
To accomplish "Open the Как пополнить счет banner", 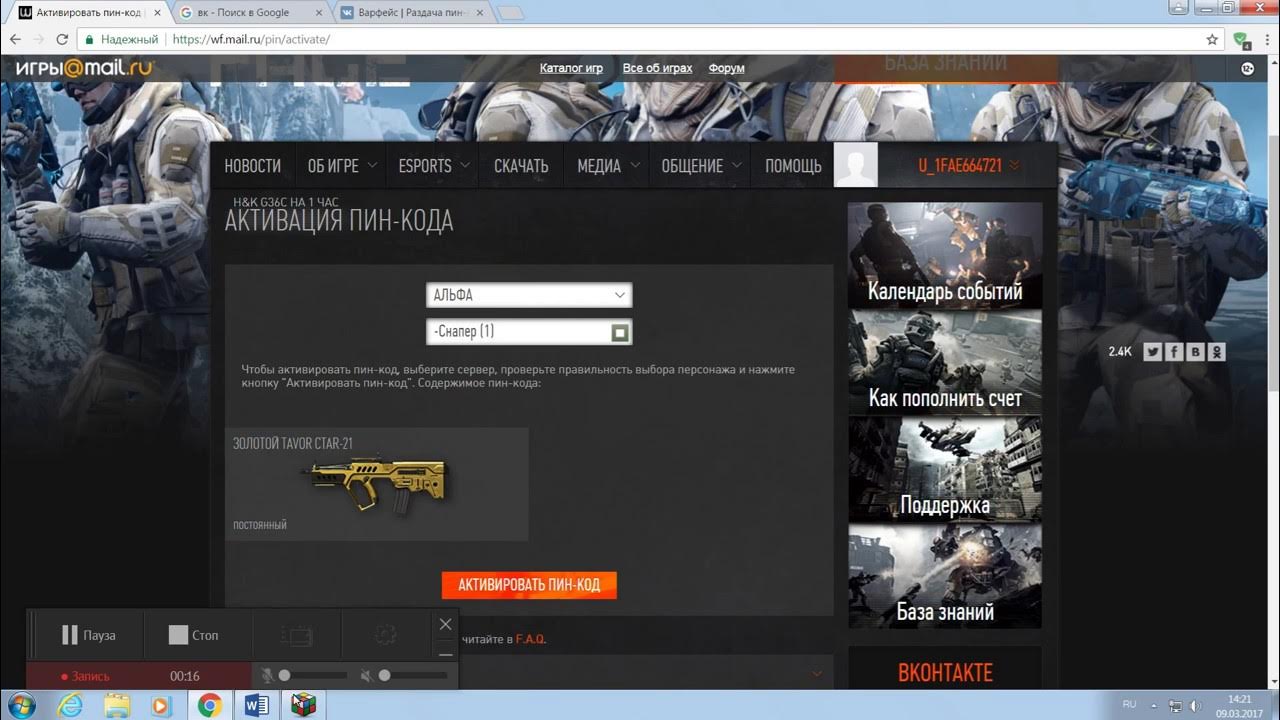I will coord(945,362).
